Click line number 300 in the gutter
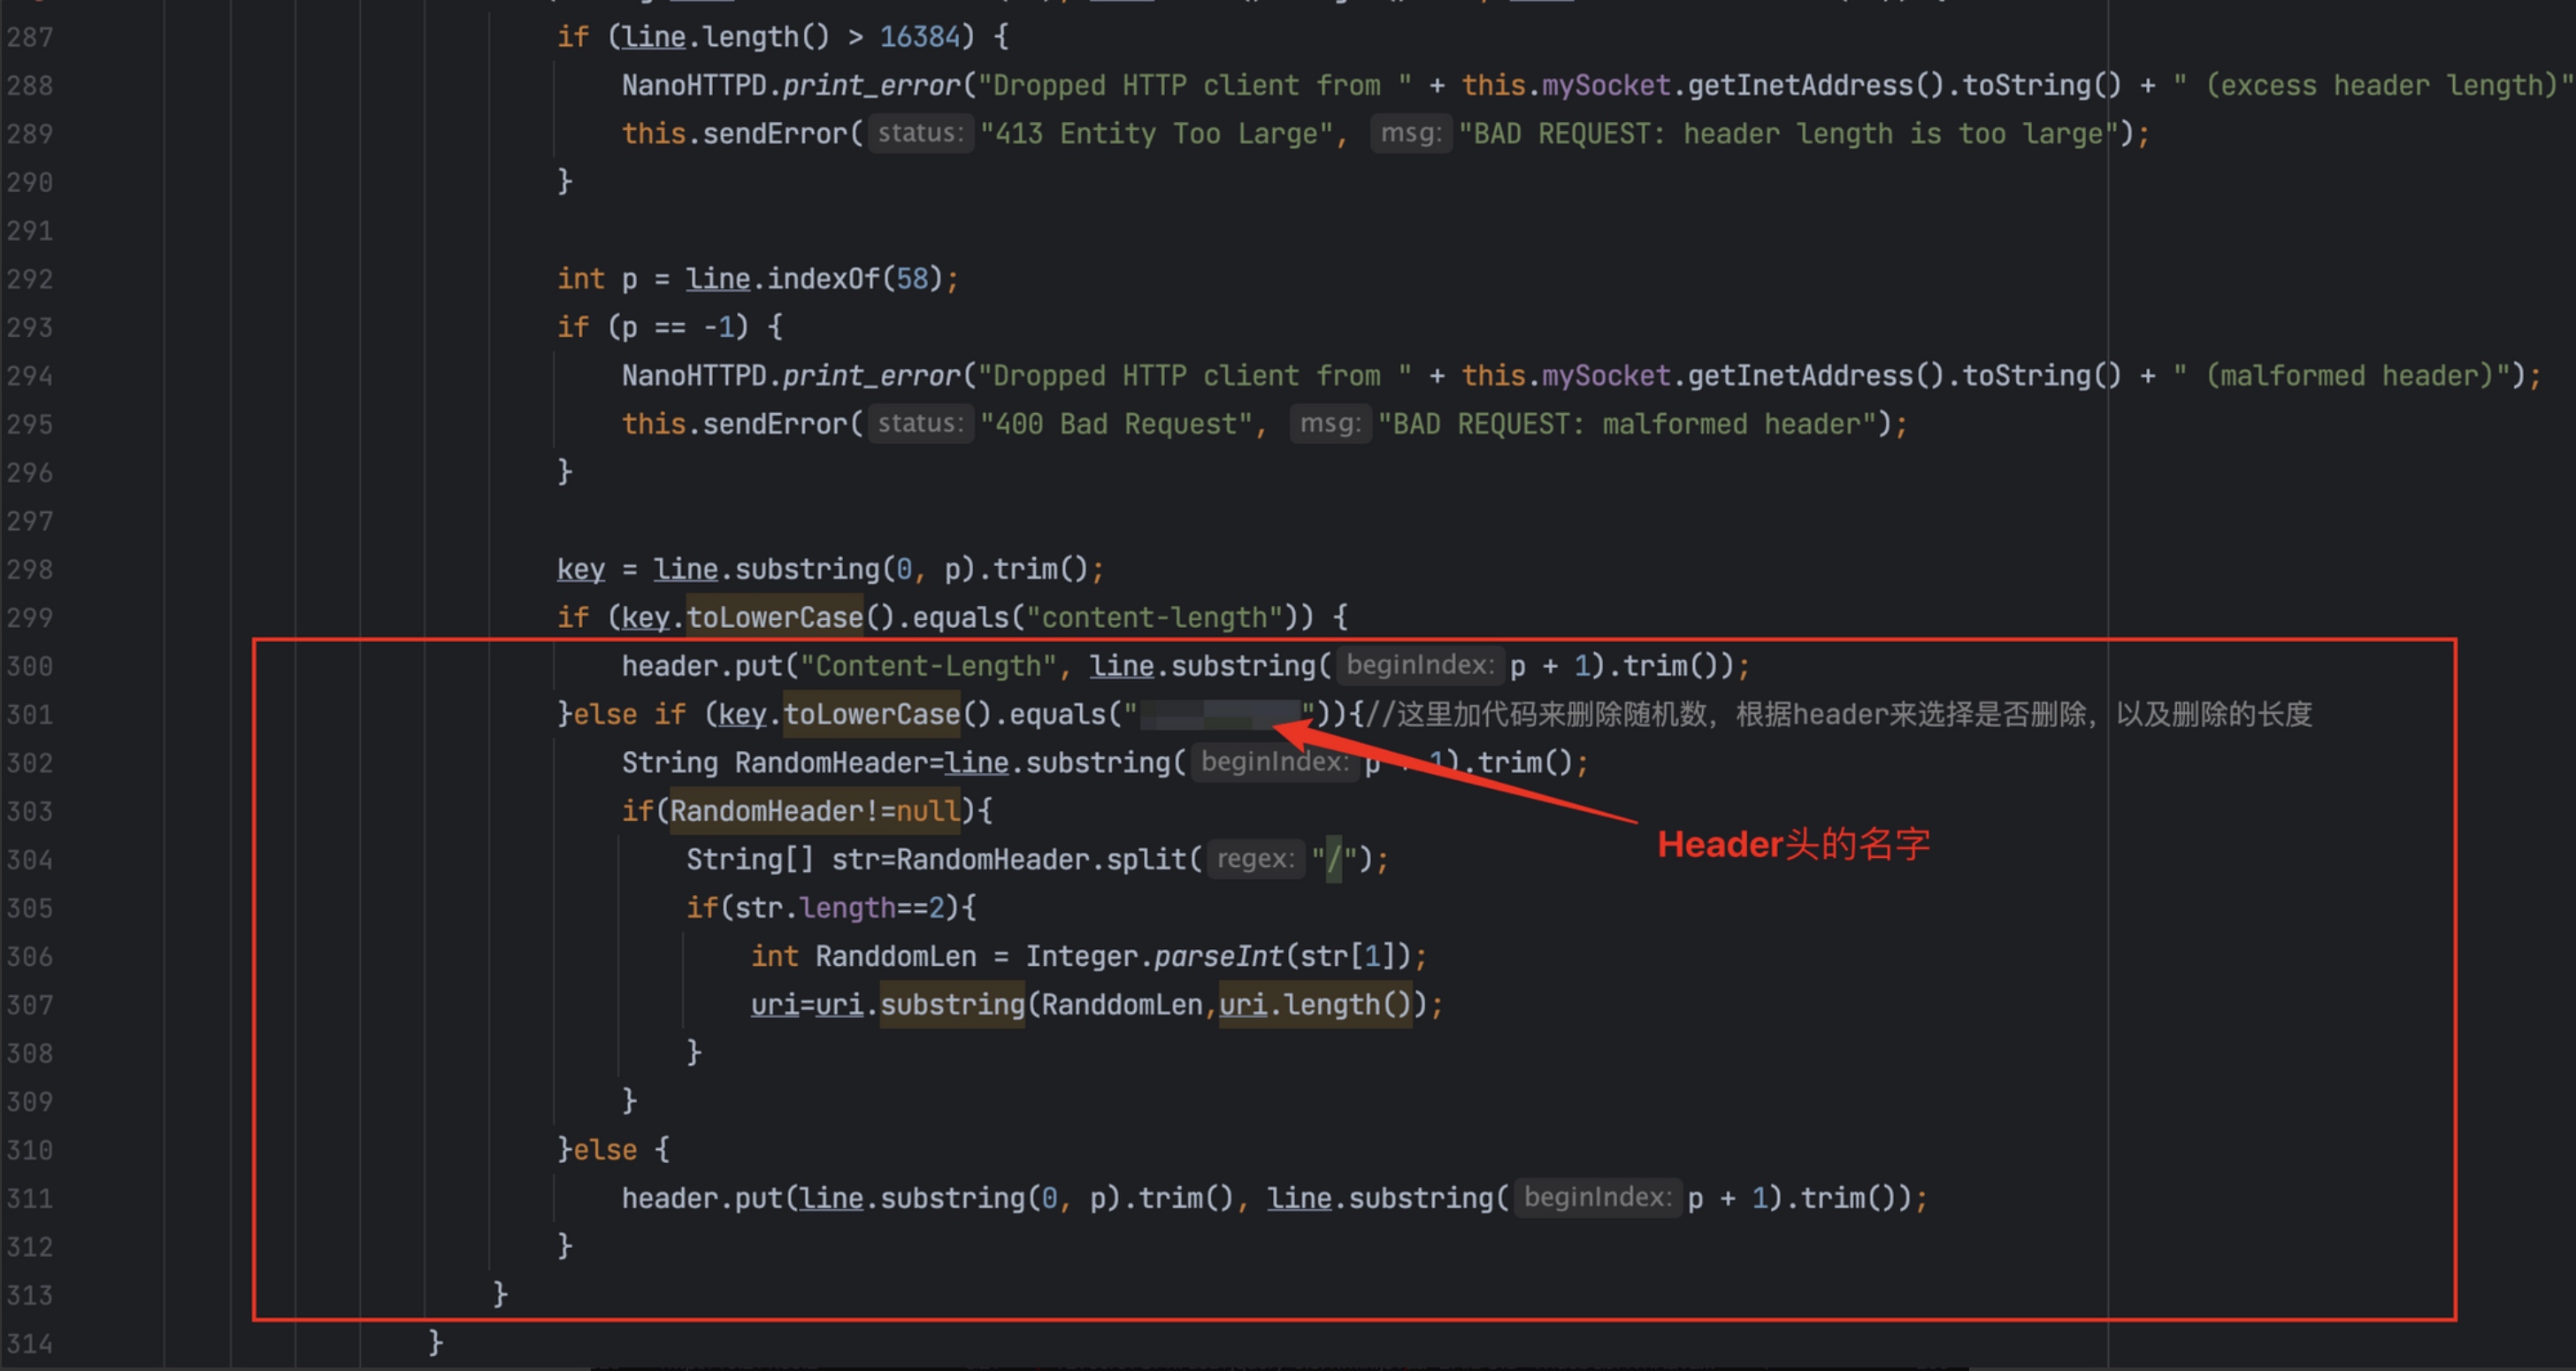 tap(29, 666)
